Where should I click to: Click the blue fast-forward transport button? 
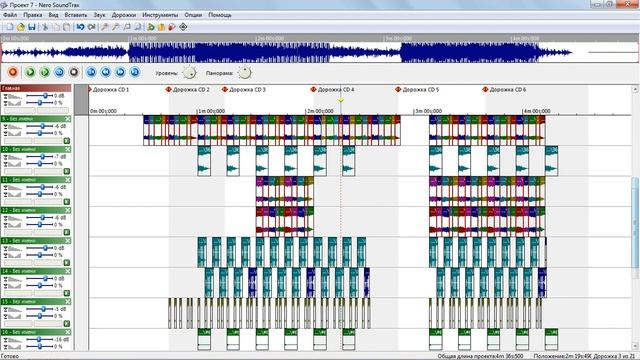120,72
